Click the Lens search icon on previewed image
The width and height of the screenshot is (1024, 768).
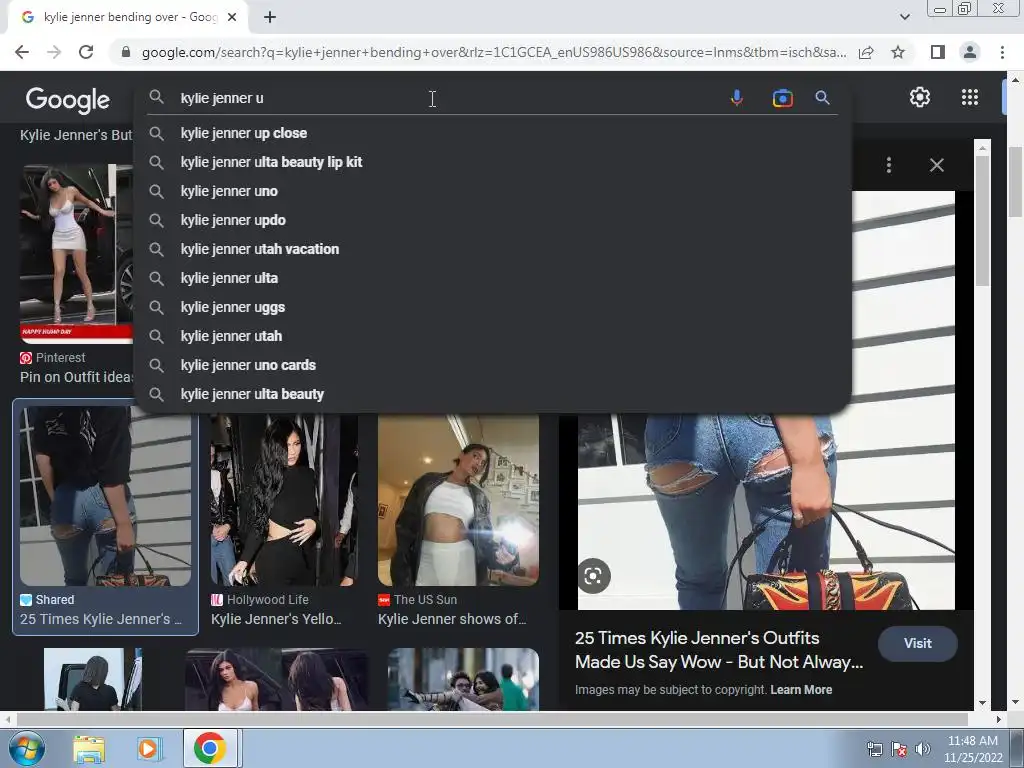(x=593, y=576)
